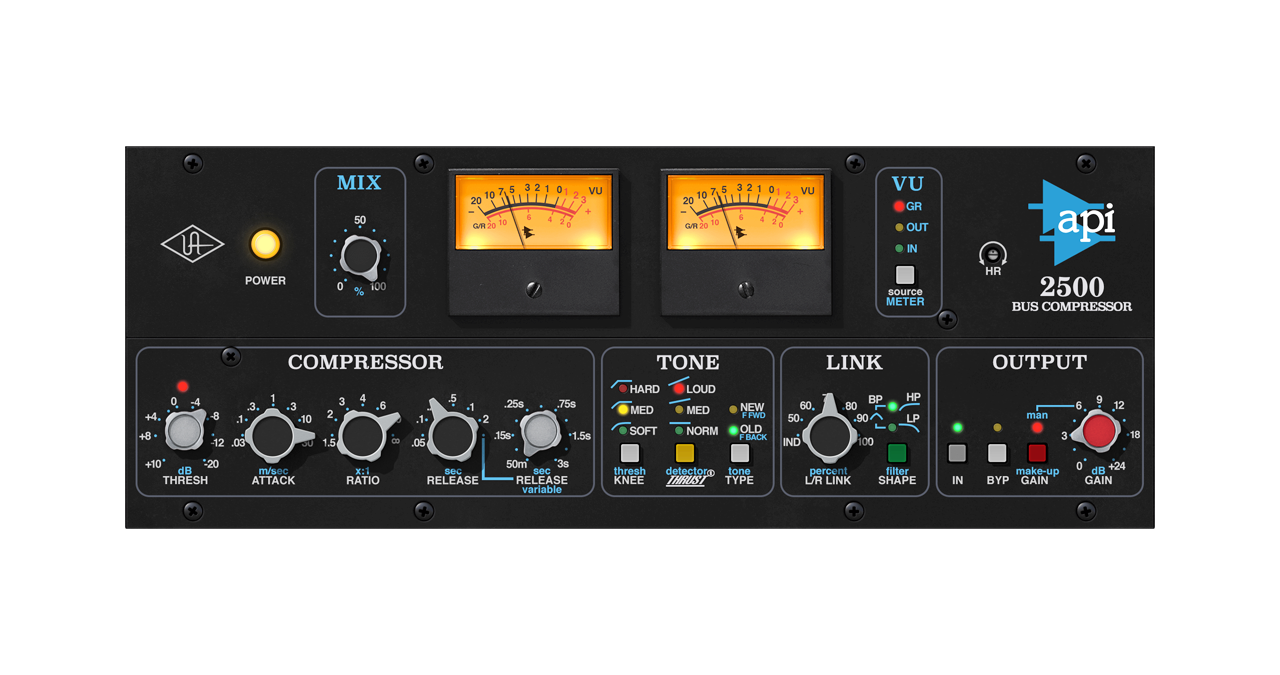This screenshot has width=1280, height=675.
Task: Click the COMPRESSOR section title
Action: (365, 362)
